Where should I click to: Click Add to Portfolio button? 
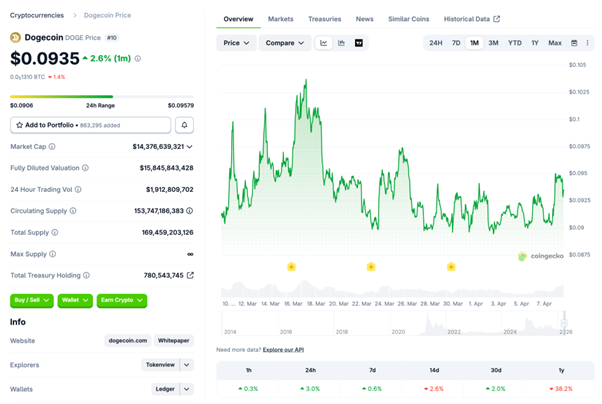tap(90, 125)
